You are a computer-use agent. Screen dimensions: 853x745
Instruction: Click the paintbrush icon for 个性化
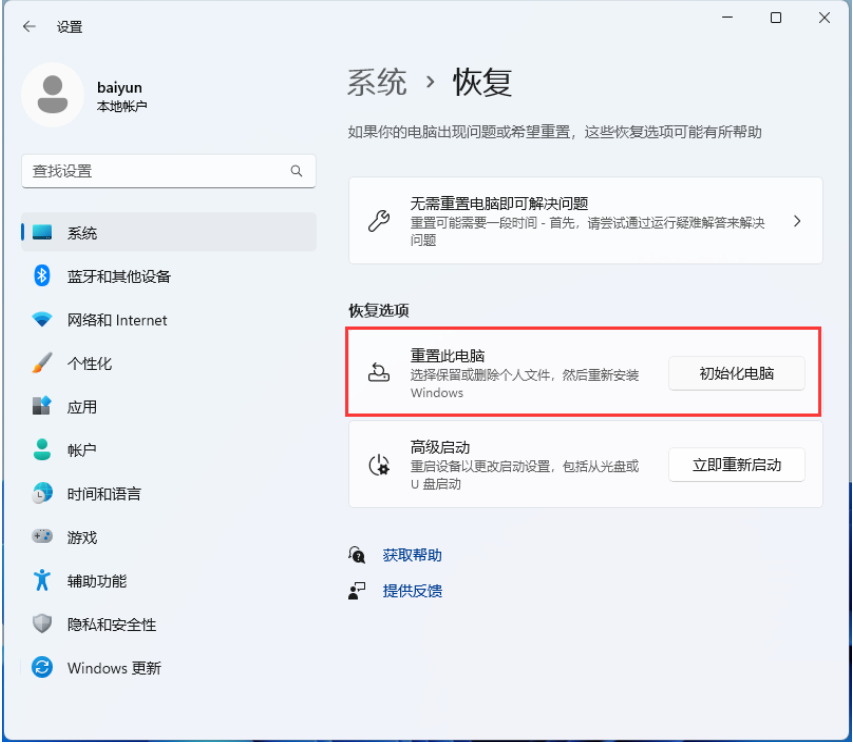pyautogui.click(x=42, y=363)
